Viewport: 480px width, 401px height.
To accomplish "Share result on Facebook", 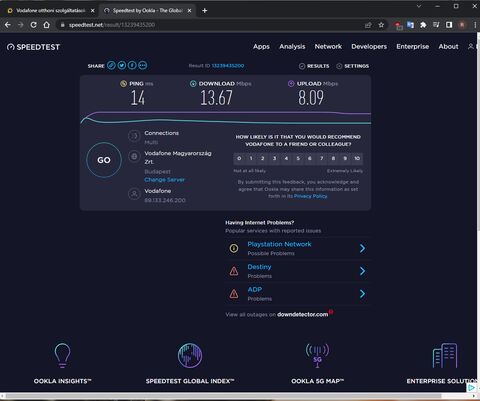I will 132,65.
